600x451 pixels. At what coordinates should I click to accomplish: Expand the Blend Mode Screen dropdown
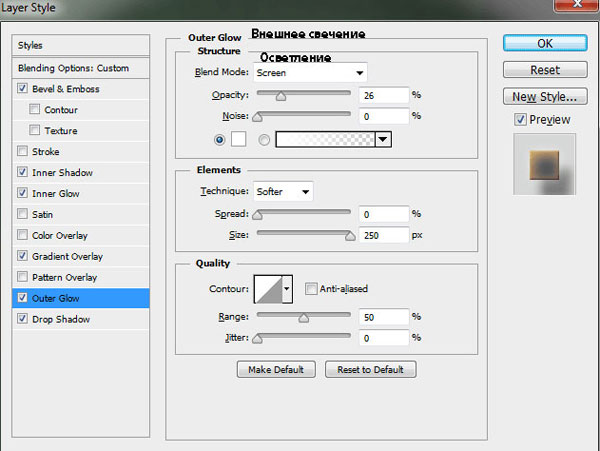pos(359,73)
